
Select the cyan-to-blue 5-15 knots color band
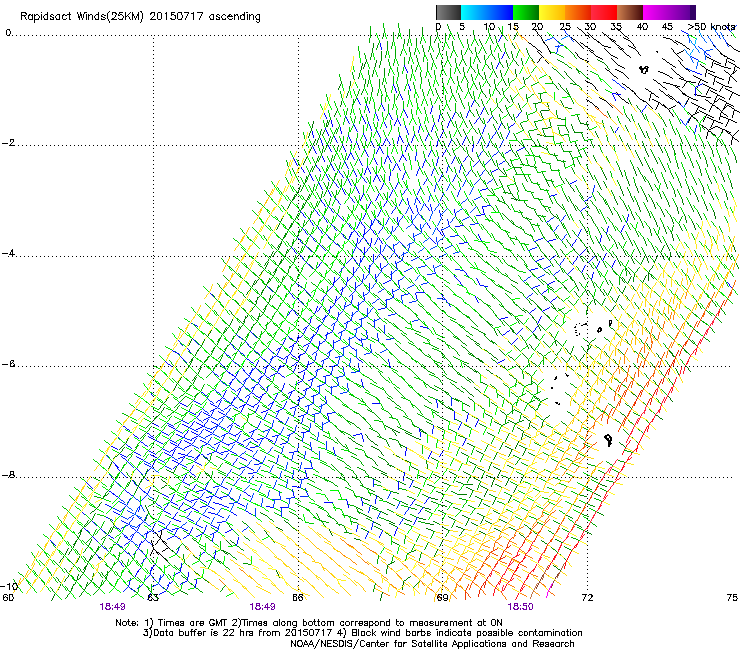[x=487, y=12]
